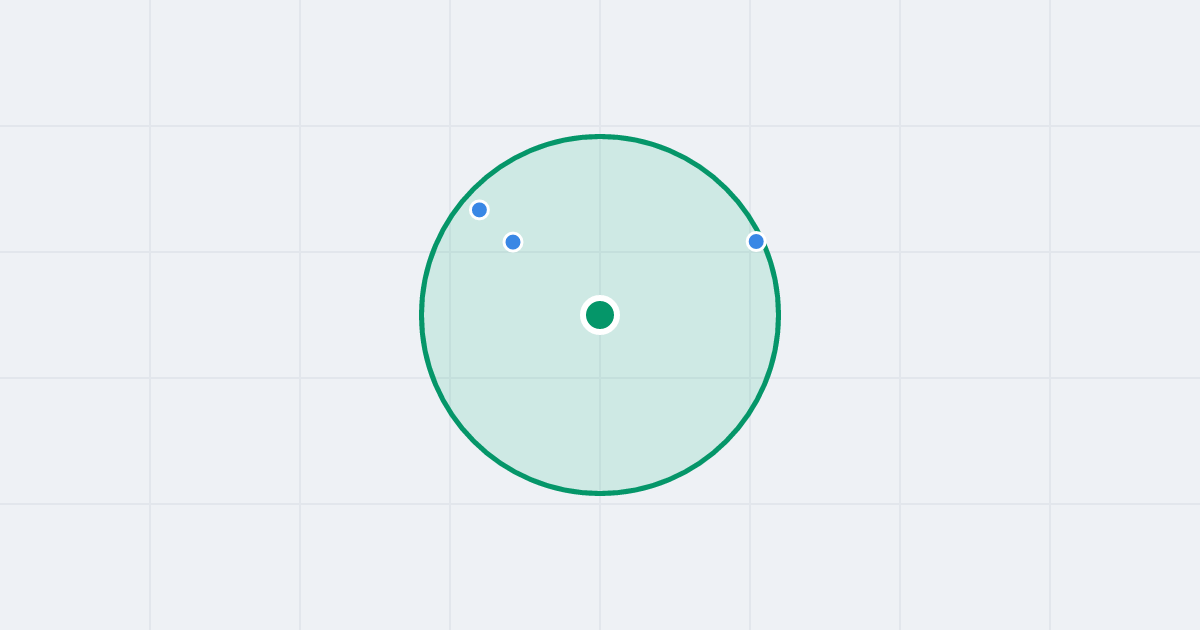The image size is (1200, 630).
Task: Click the green center marker of the circle
Action: (x=600, y=315)
